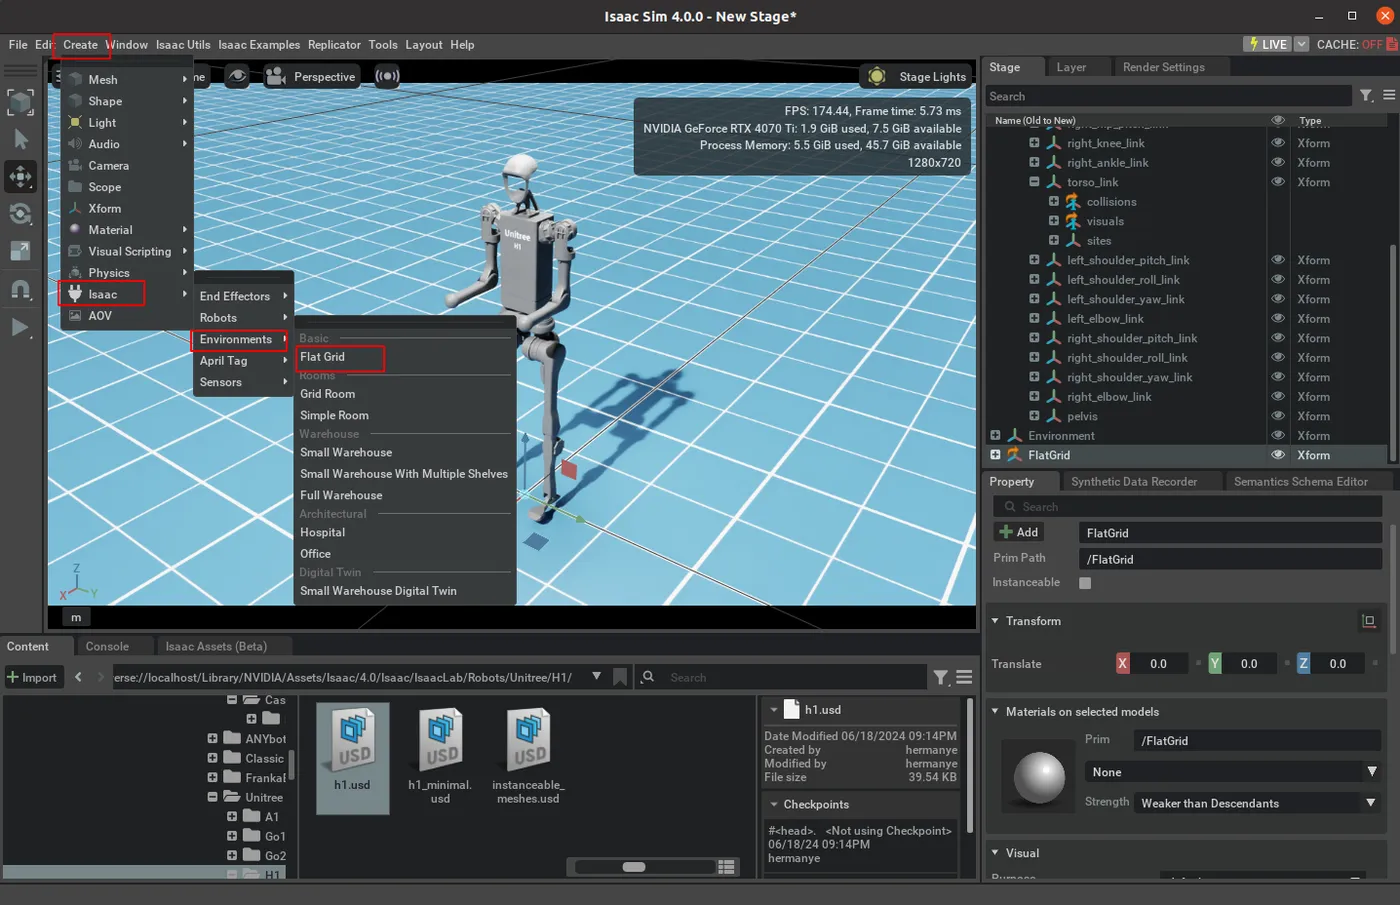The width and height of the screenshot is (1400, 905).
Task: Select the rotate tool in left toolbar
Action: coord(20,214)
